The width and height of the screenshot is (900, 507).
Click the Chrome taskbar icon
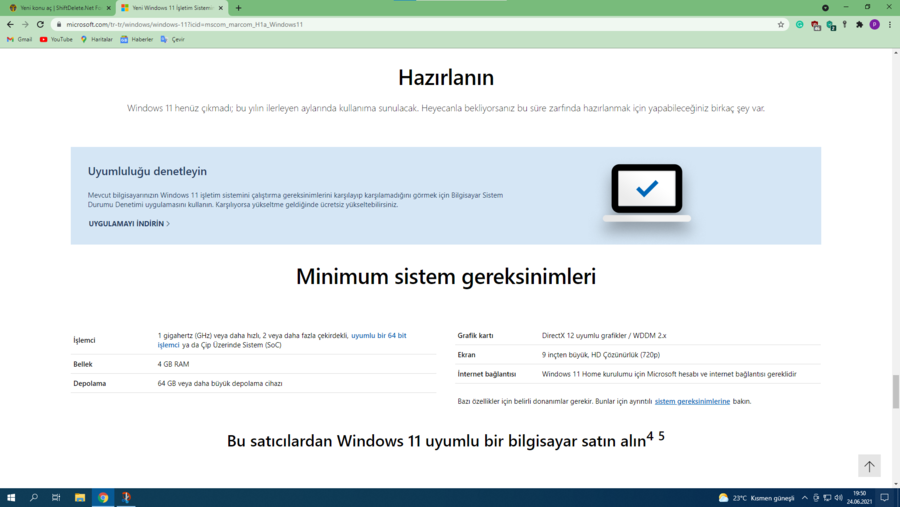[103, 498]
